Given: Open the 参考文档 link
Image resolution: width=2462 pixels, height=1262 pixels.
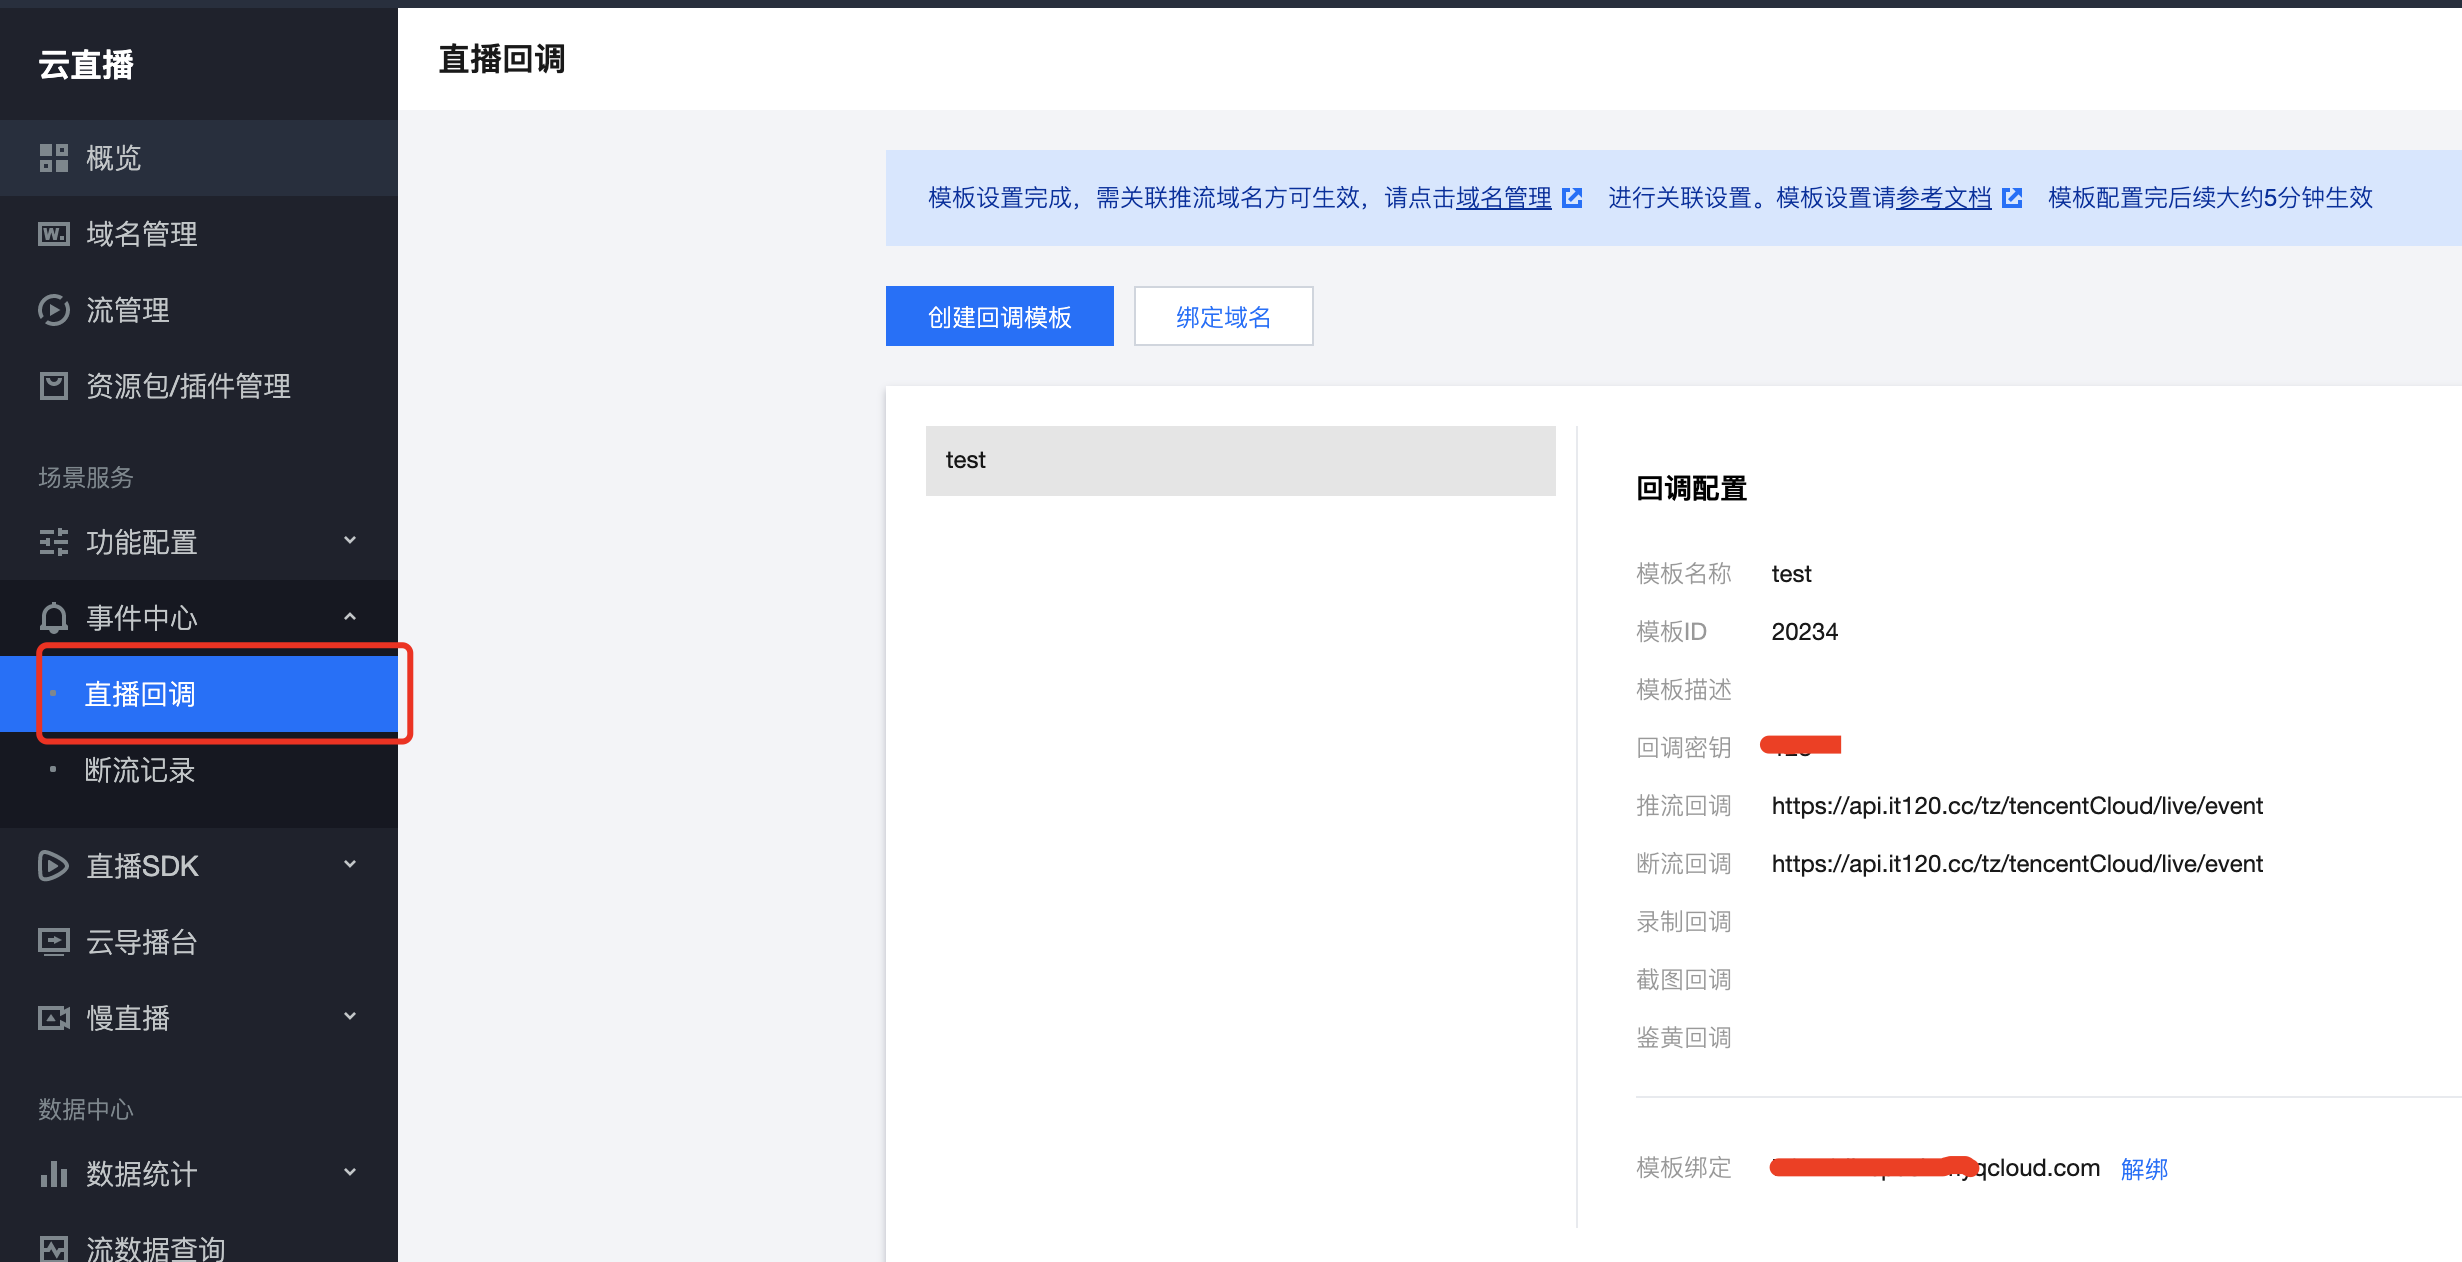Looking at the screenshot, I should pyautogui.click(x=1943, y=198).
